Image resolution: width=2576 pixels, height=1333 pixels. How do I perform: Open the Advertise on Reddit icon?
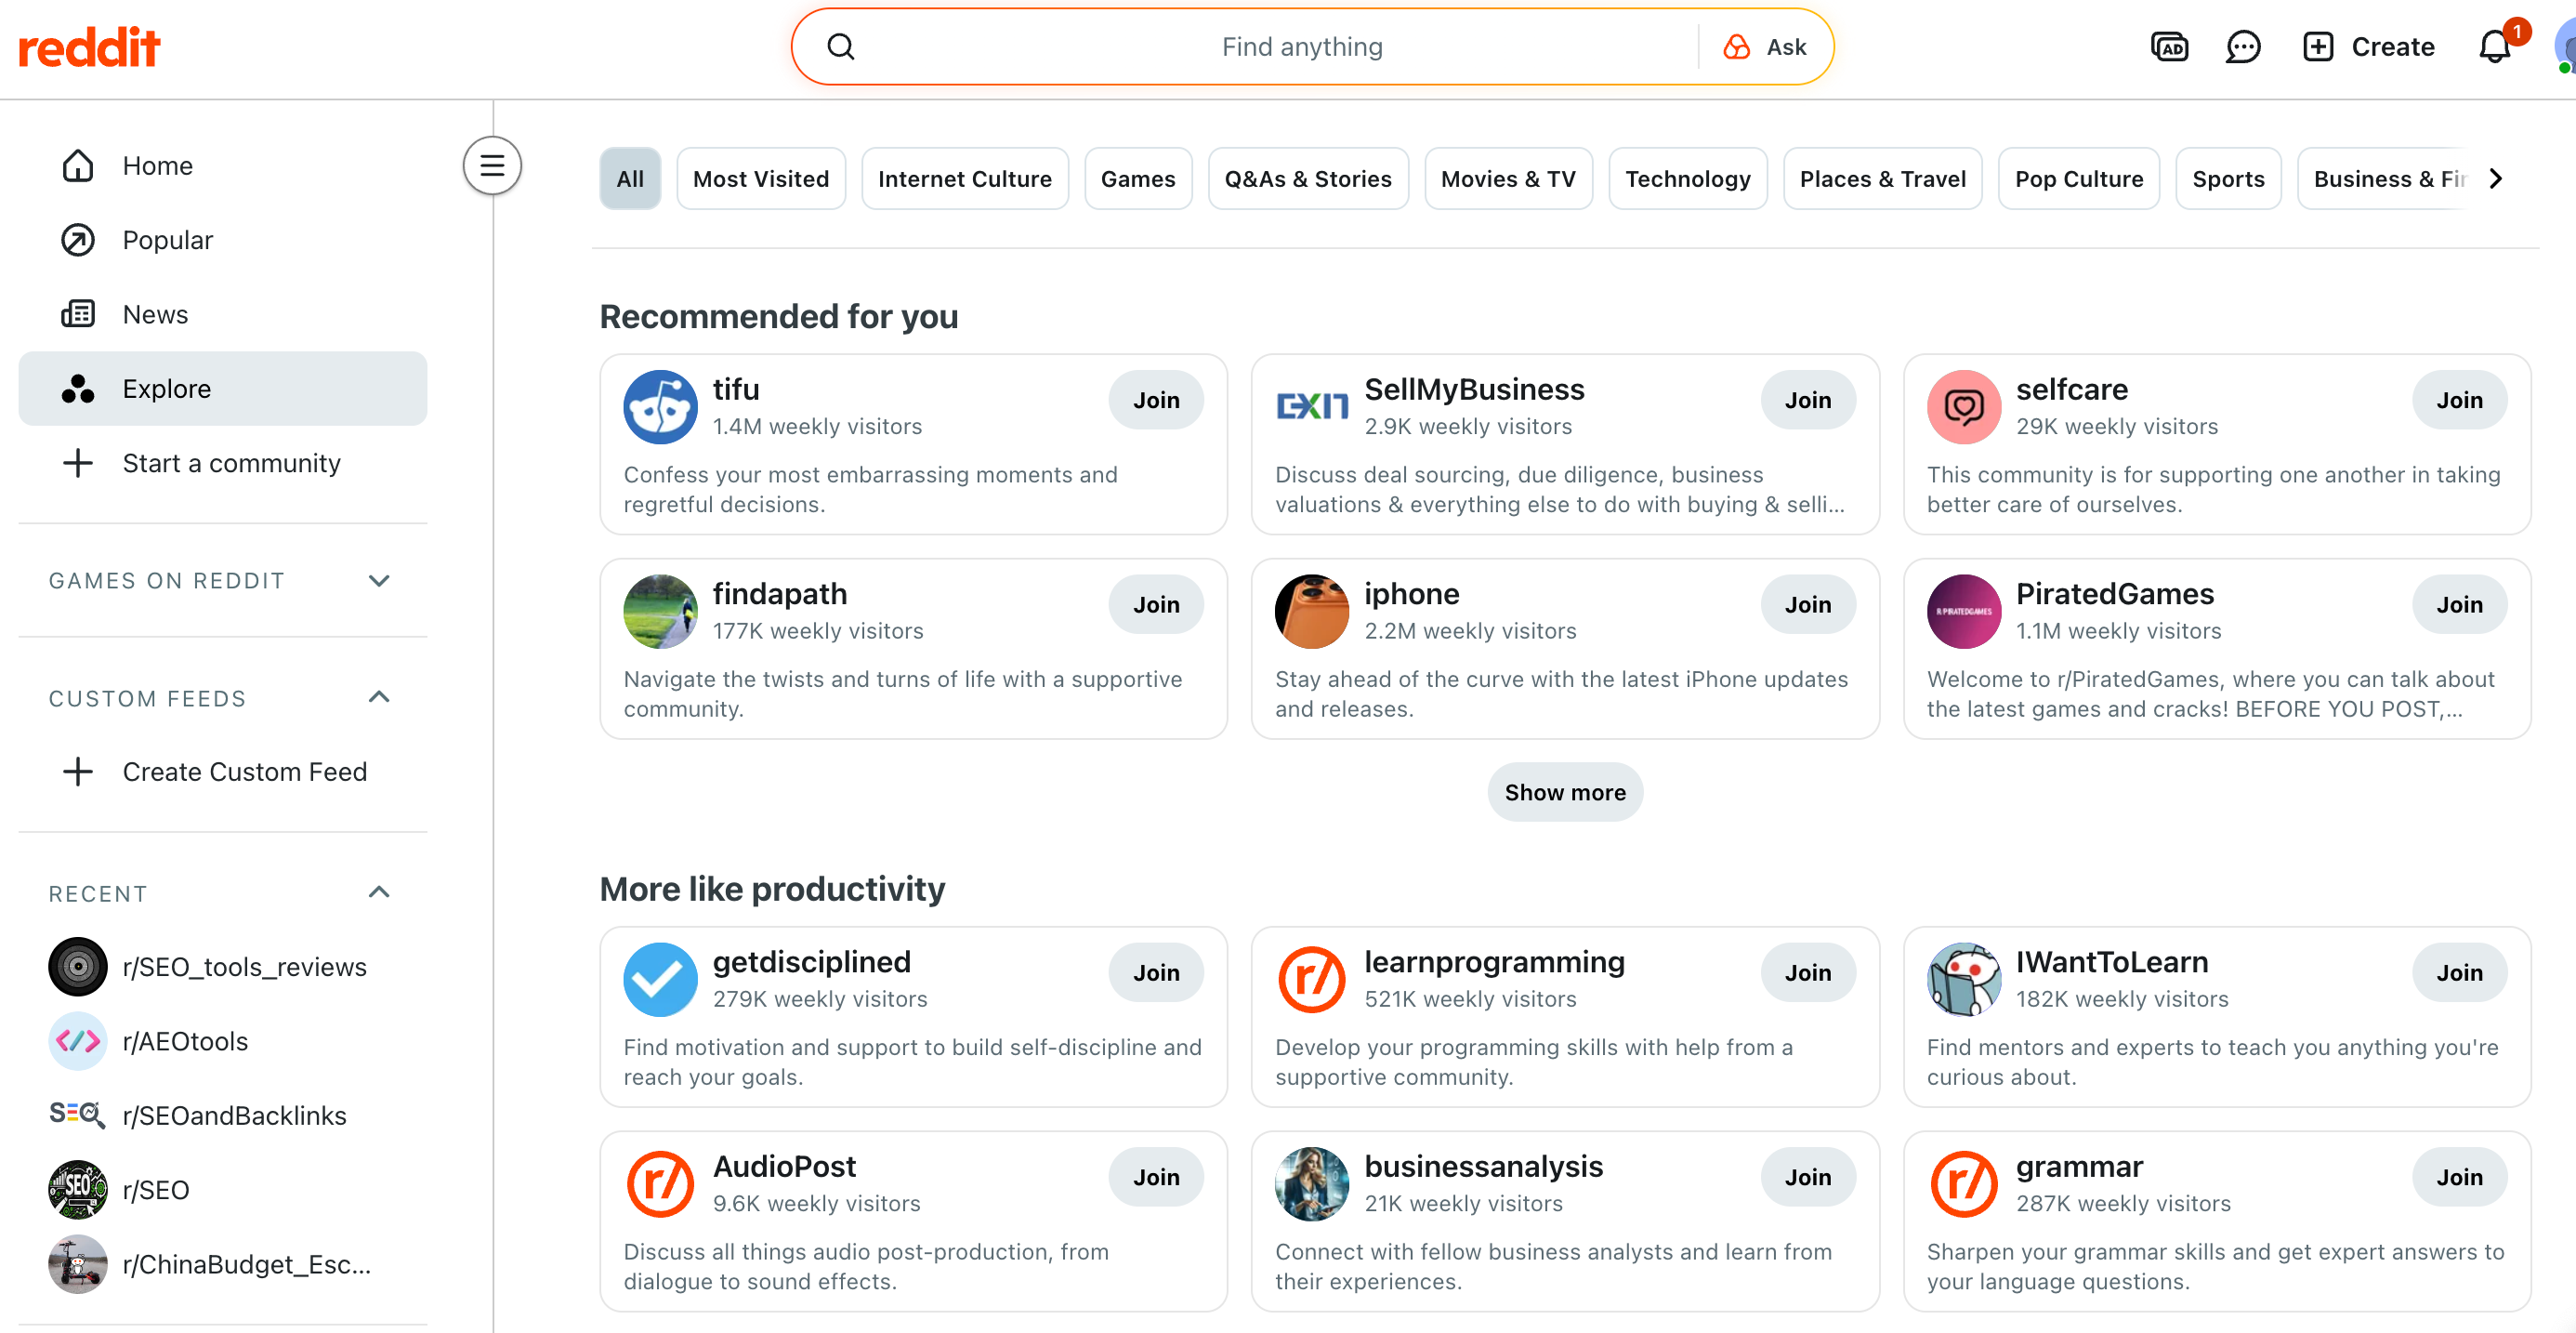[x=2169, y=47]
